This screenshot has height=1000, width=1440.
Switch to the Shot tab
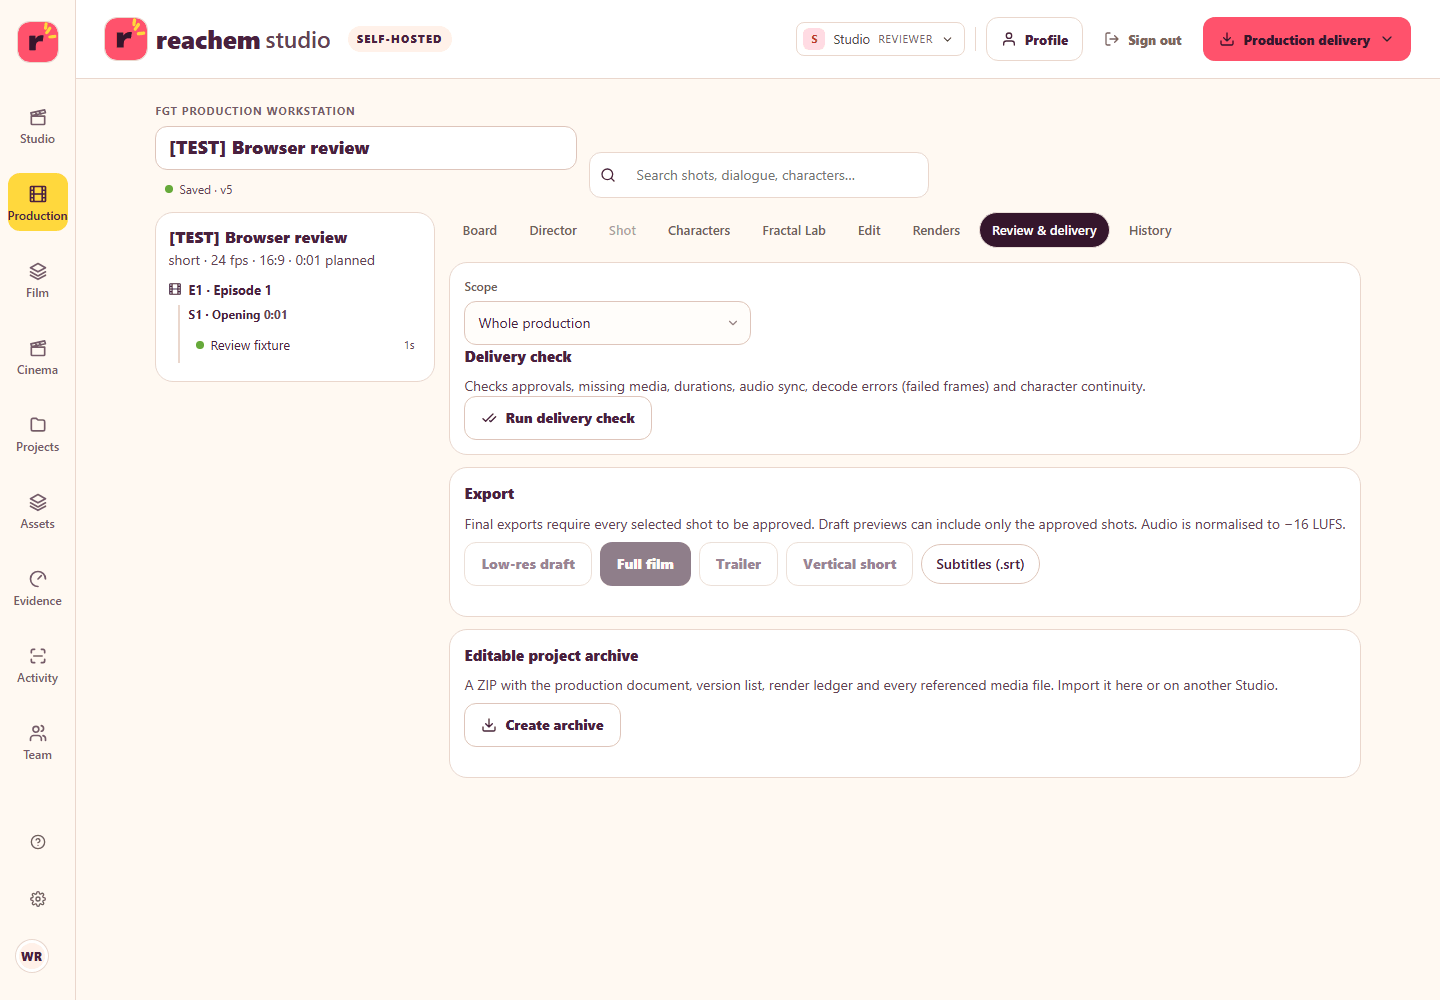point(622,230)
